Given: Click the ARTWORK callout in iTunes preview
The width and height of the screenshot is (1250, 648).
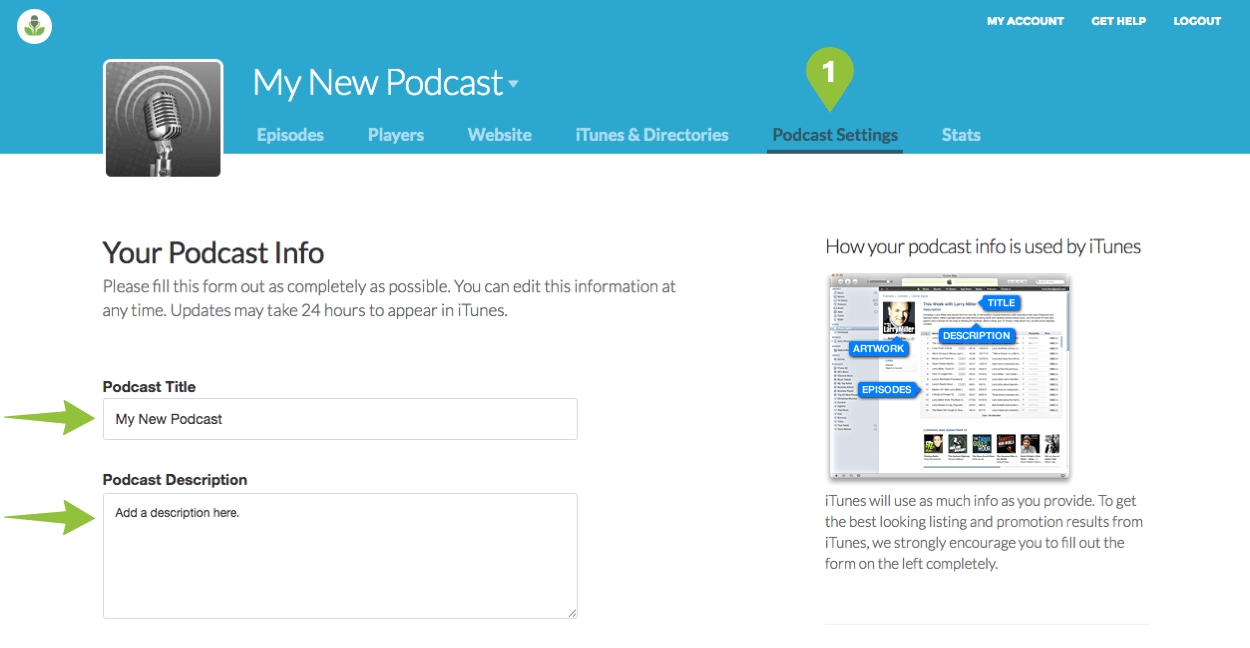Looking at the screenshot, I should tap(879, 349).
